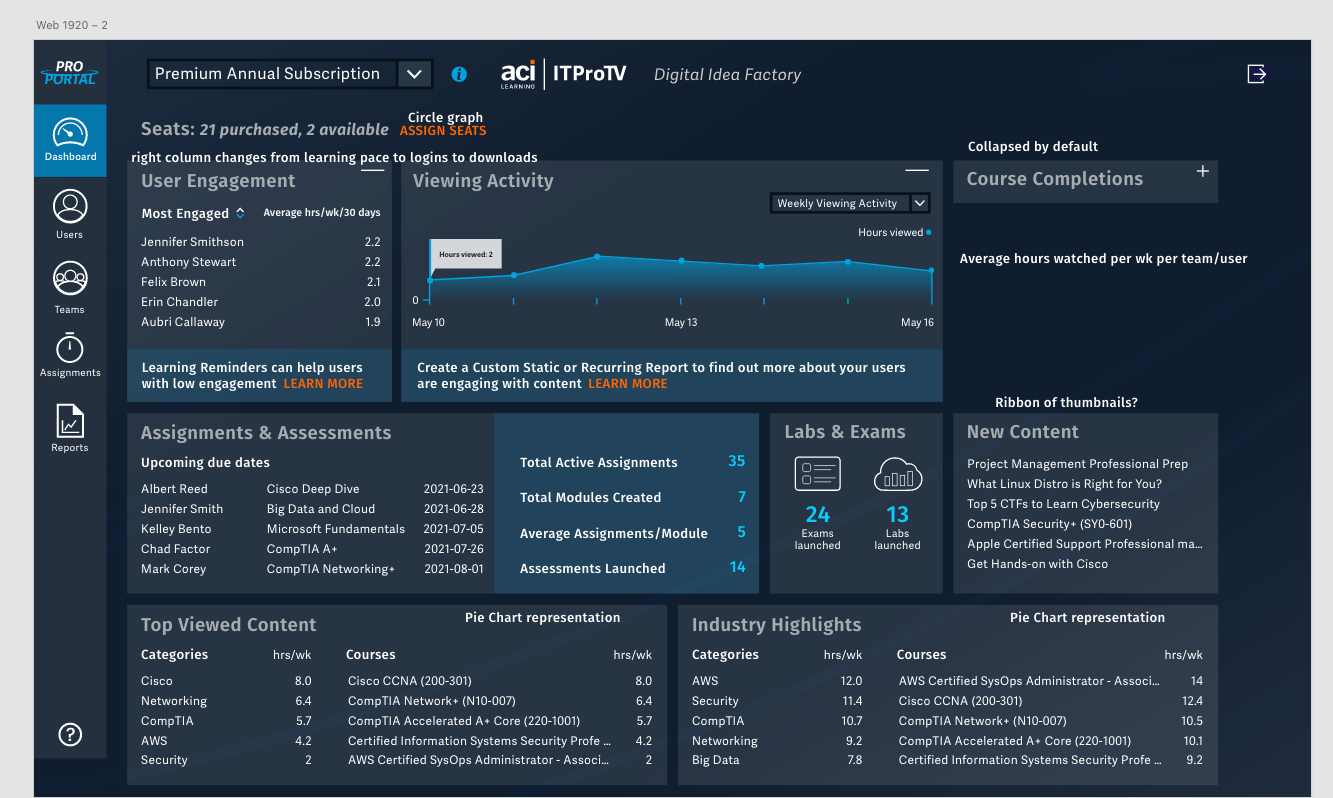The width and height of the screenshot is (1333, 798).
Task: Click Big Data category in Industry Highlights
Action: tap(716, 760)
